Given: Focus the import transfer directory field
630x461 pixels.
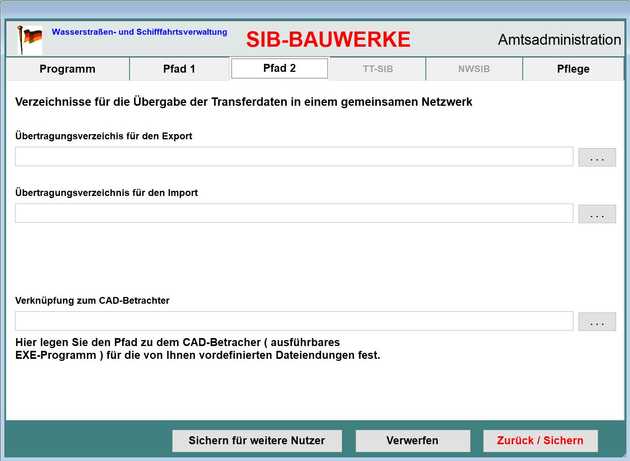Looking at the screenshot, I should (294, 213).
